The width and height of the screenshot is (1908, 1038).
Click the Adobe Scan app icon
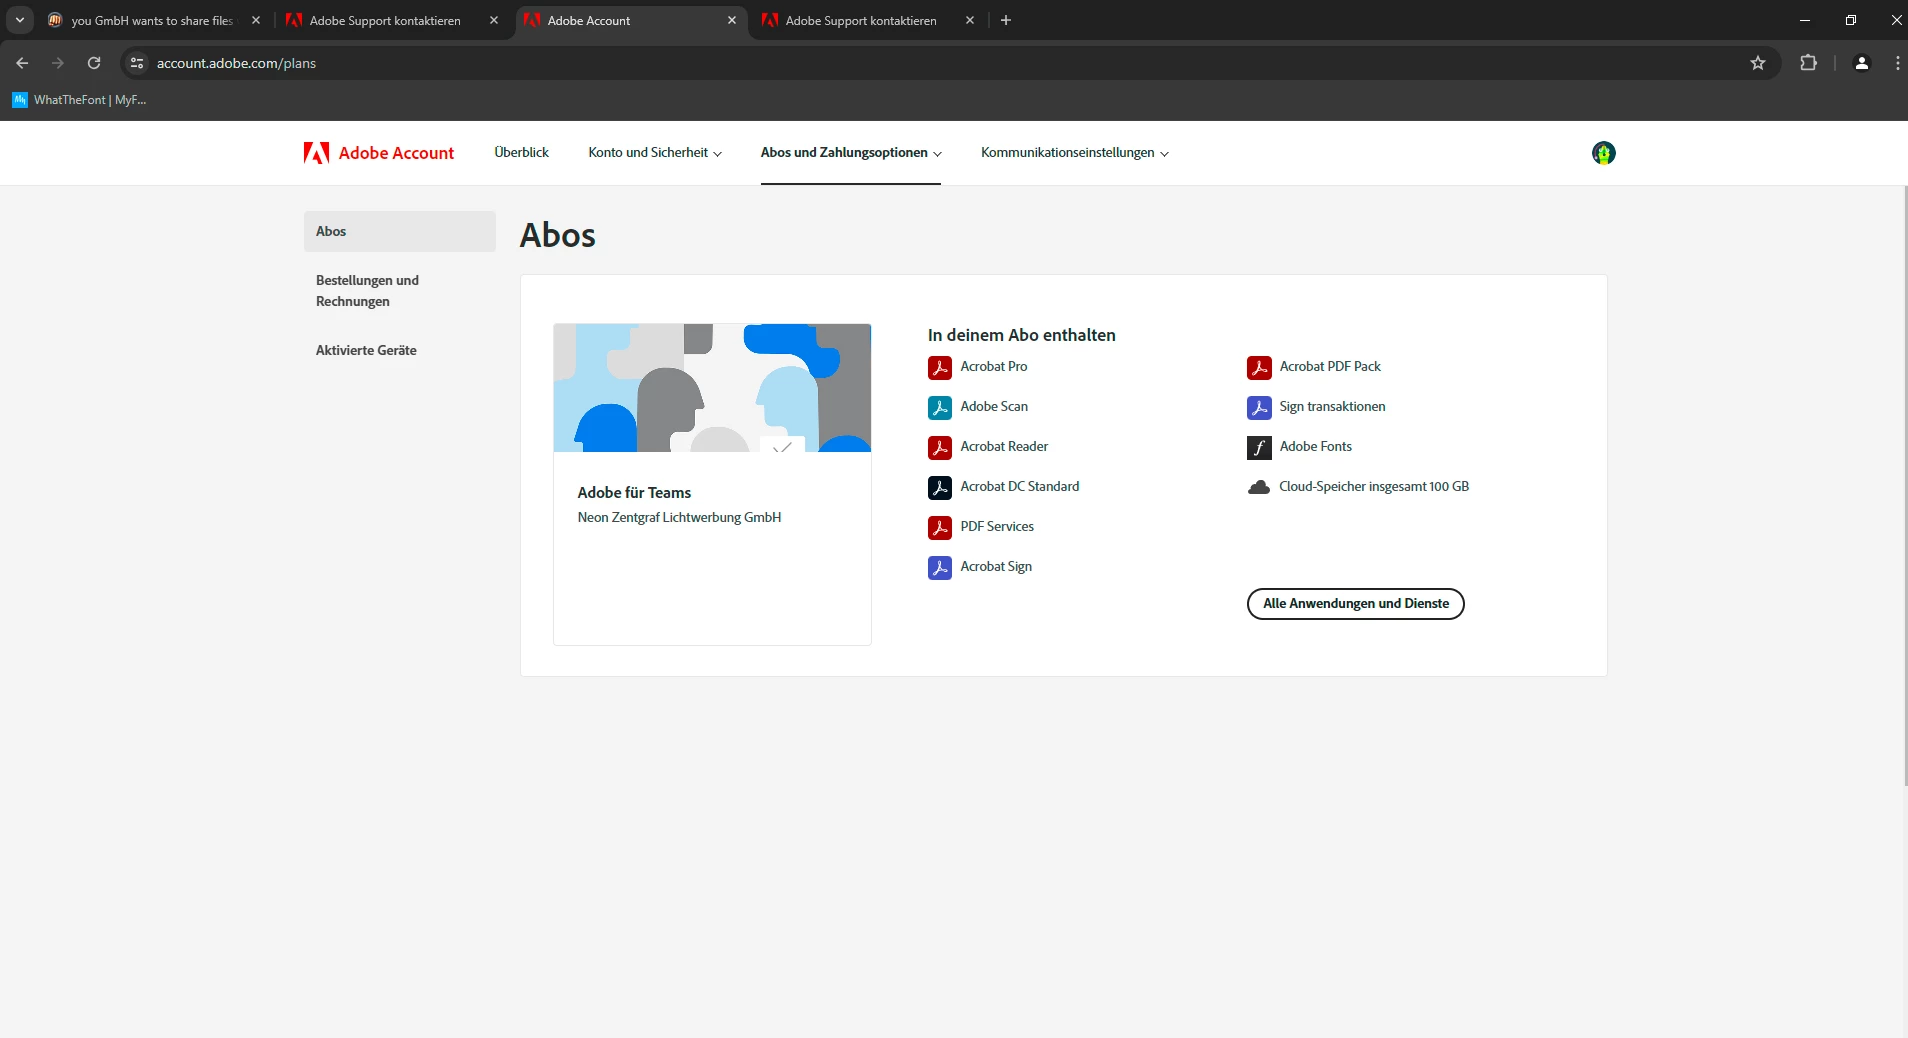[x=939, y=407]
